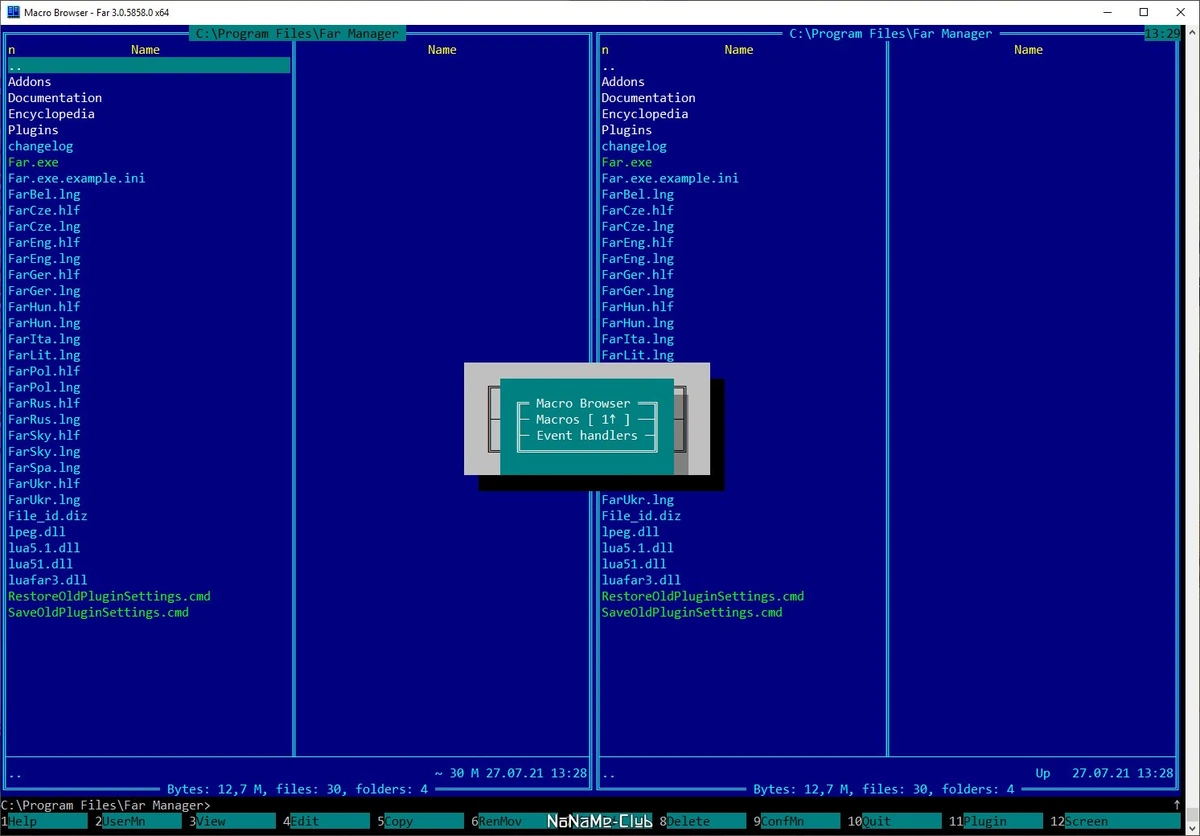Click the right panel path title
Screen dimensions: 1200x836
pyautogui.click(x=891, y=33)
